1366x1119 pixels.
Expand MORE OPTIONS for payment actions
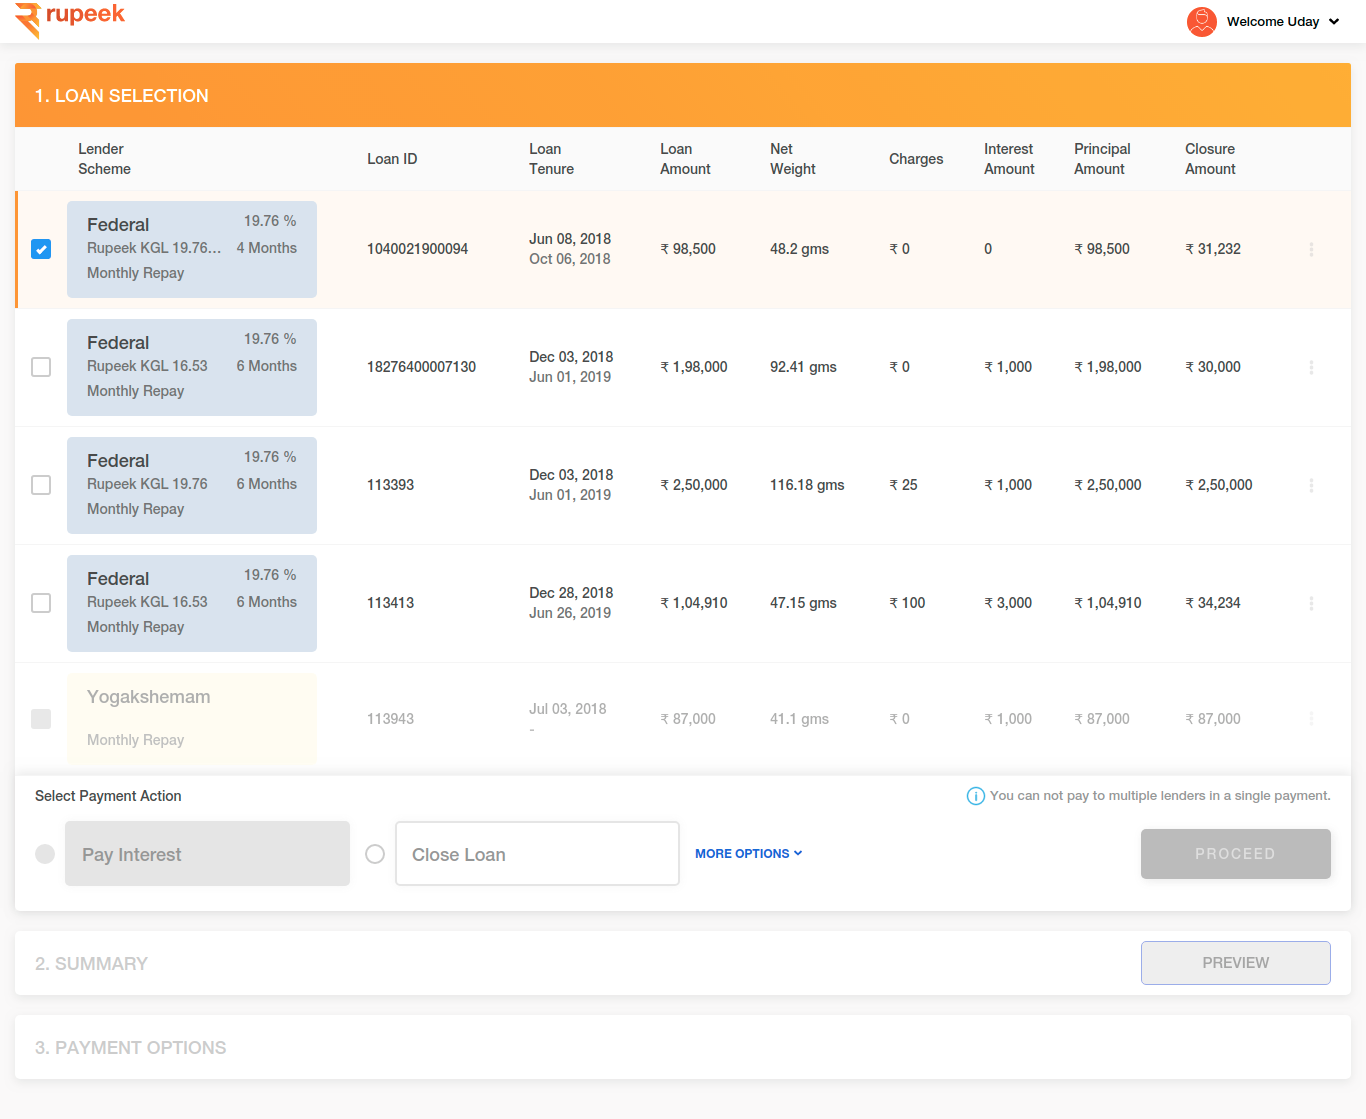749,854
